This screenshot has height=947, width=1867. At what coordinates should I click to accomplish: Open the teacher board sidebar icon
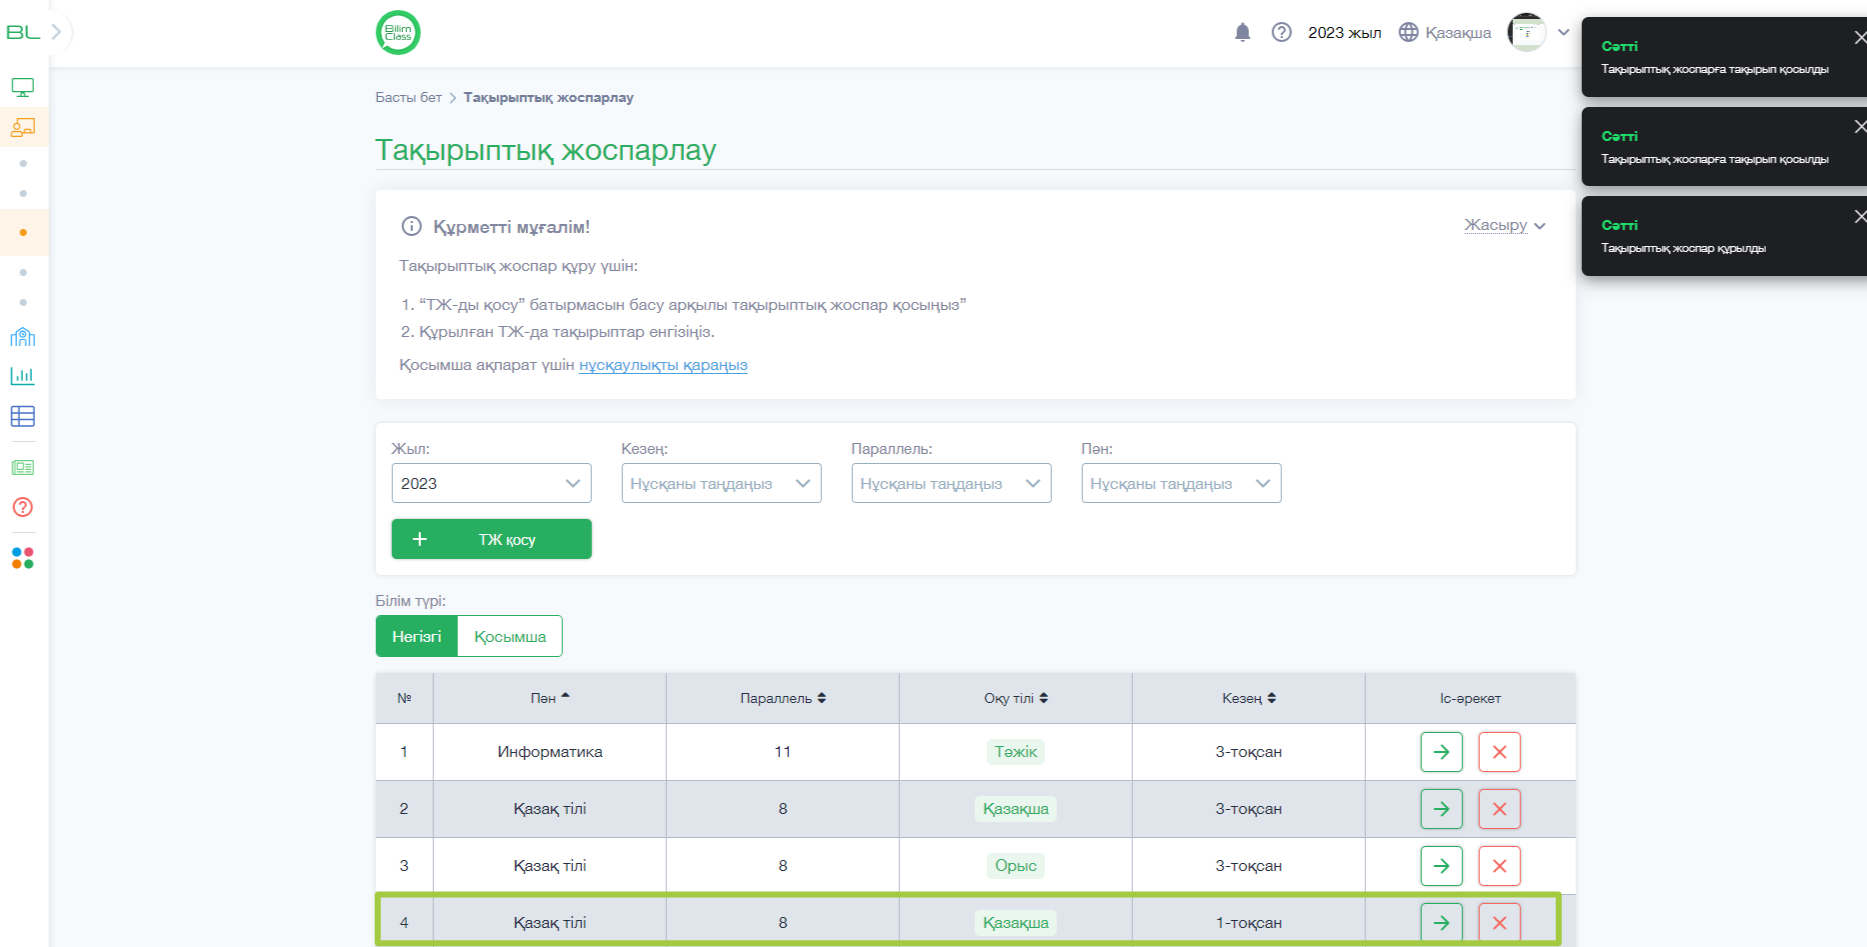[x=23, y=128]
